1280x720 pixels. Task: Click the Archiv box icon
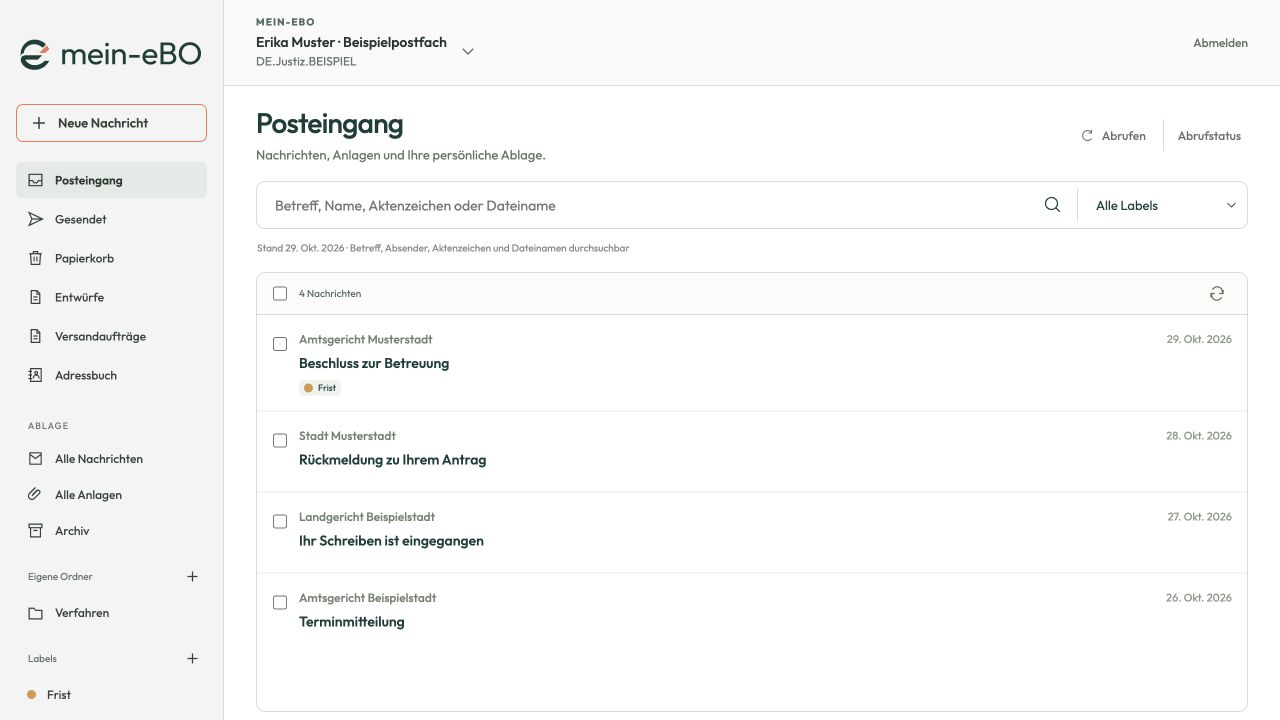pyautogui.click(x=36, y=531)
